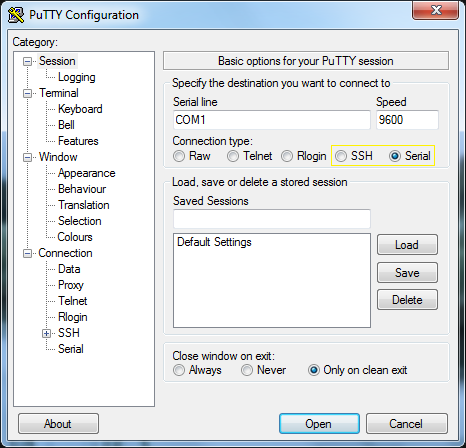466x448 pixels.
Task: Choose Never for close window on exit
Action: point(247,370)
